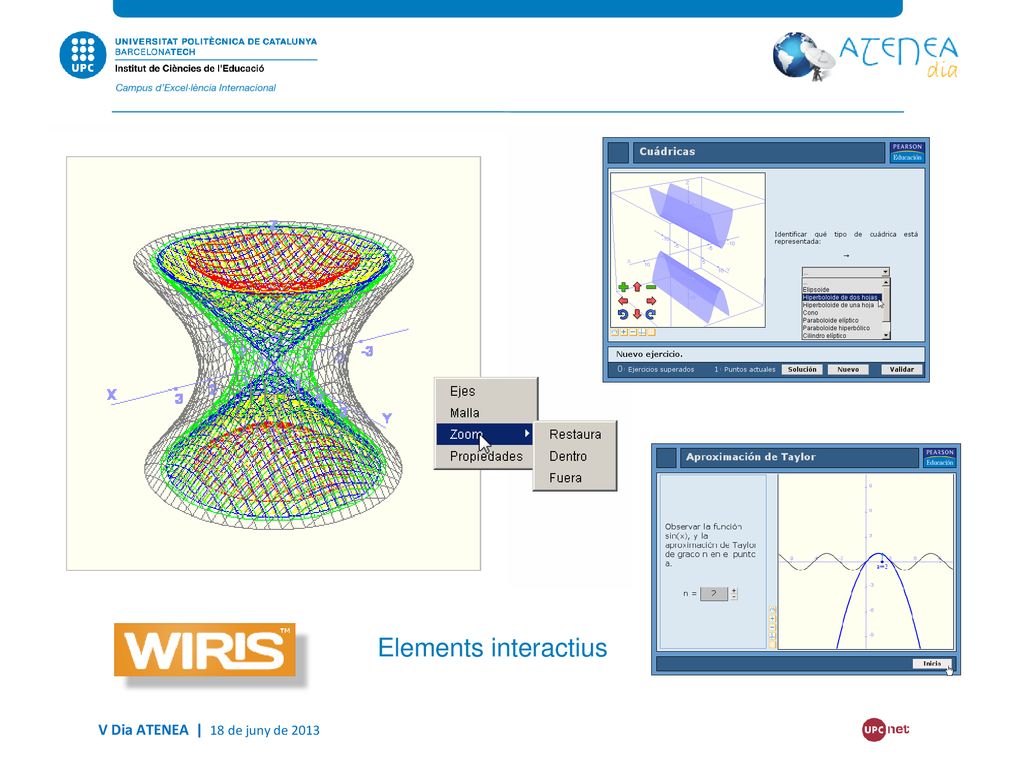Increase n with the stepper plus
Screen dimensions: 1024x768
[734, 590]
